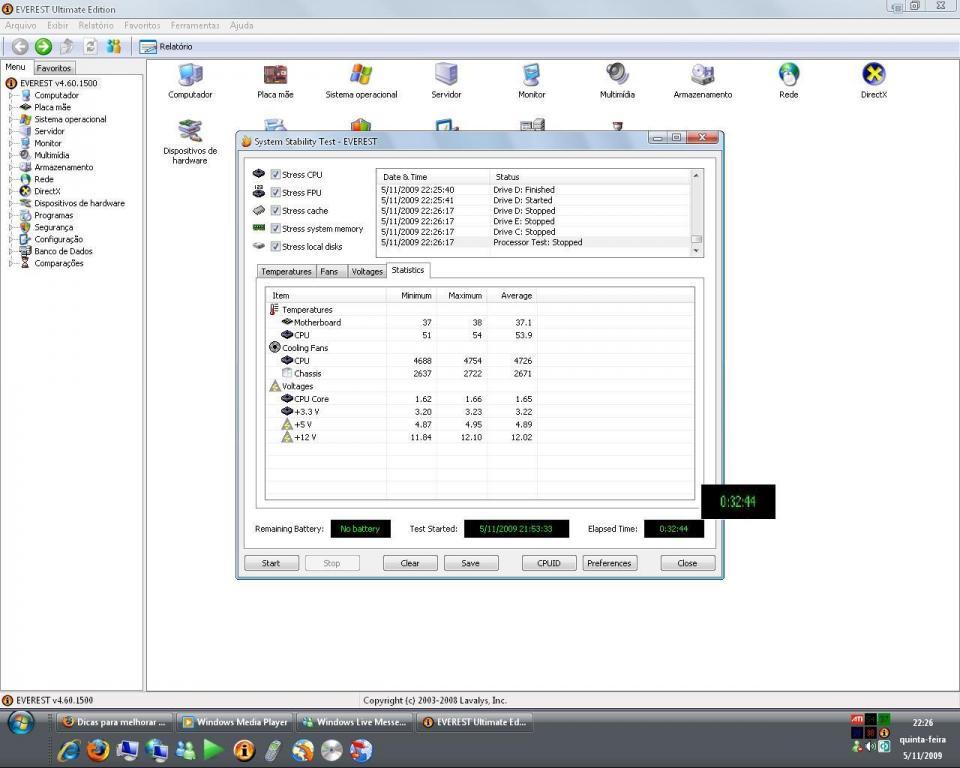
Task: Select the CPU Core voltage row
Action: [480, 399]
